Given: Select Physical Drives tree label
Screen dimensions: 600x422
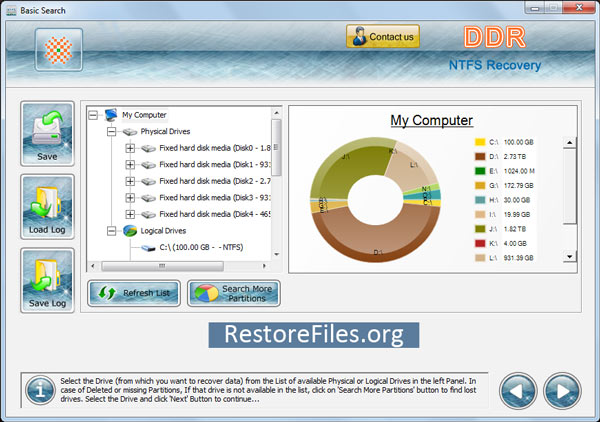Looking at the screenshot, I should coord(165,132).
